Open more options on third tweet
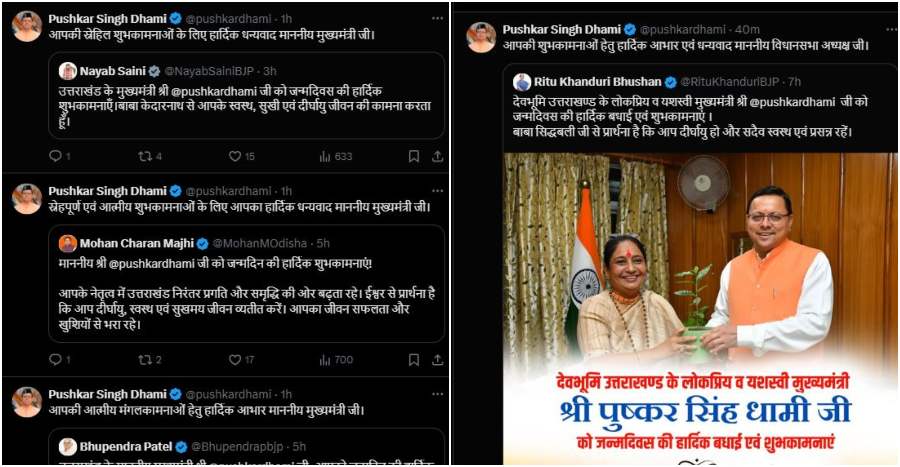The image size is (900, 467). tap(437, 394)
